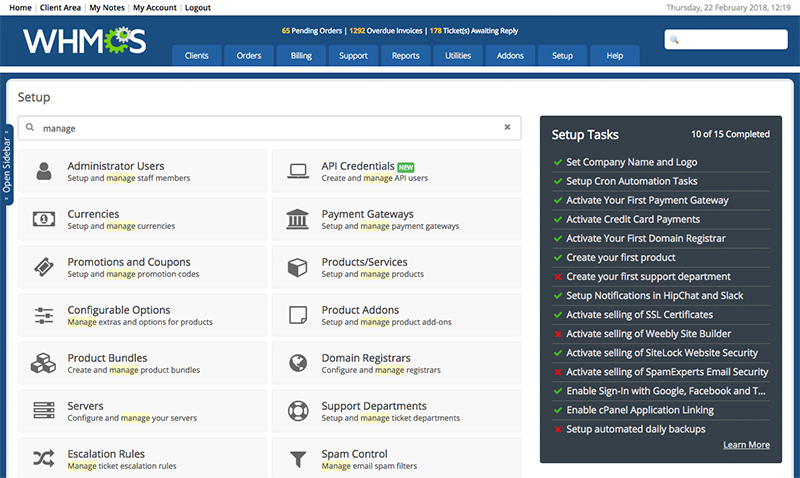Select Enable cPanel Application Linking task
The height and width of the screenshot is (478, 800).
click(x=640, y=410)
